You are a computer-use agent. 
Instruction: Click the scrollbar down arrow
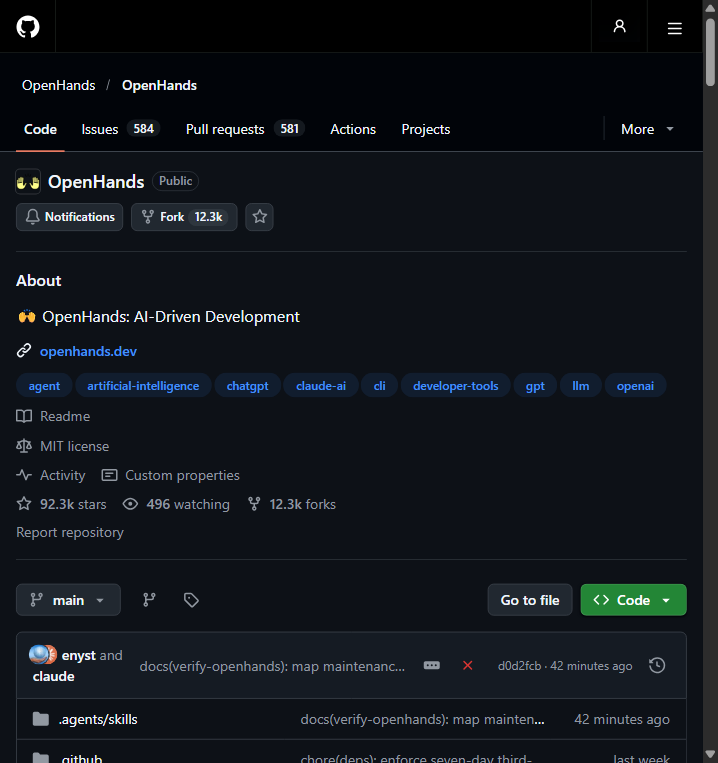coord(710,755)
